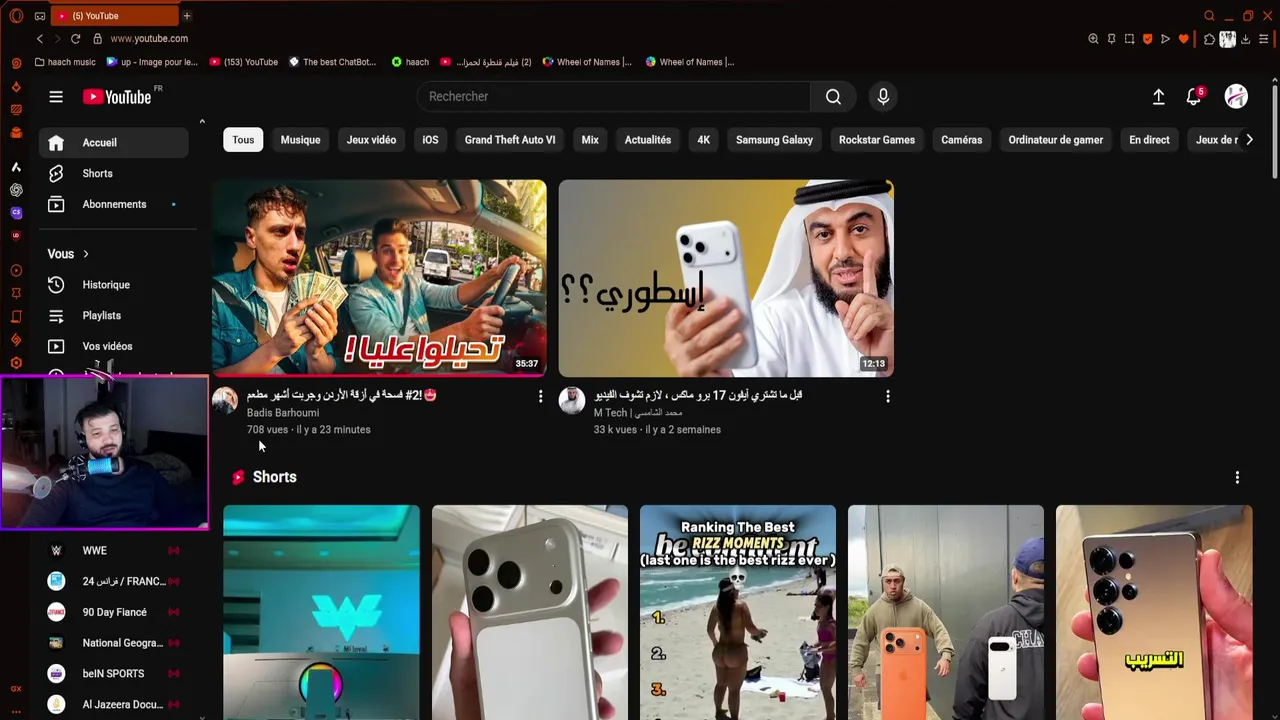Go to Accueil in sidebar
This screenshot has width=1280, height=720.
coord(113,143)
